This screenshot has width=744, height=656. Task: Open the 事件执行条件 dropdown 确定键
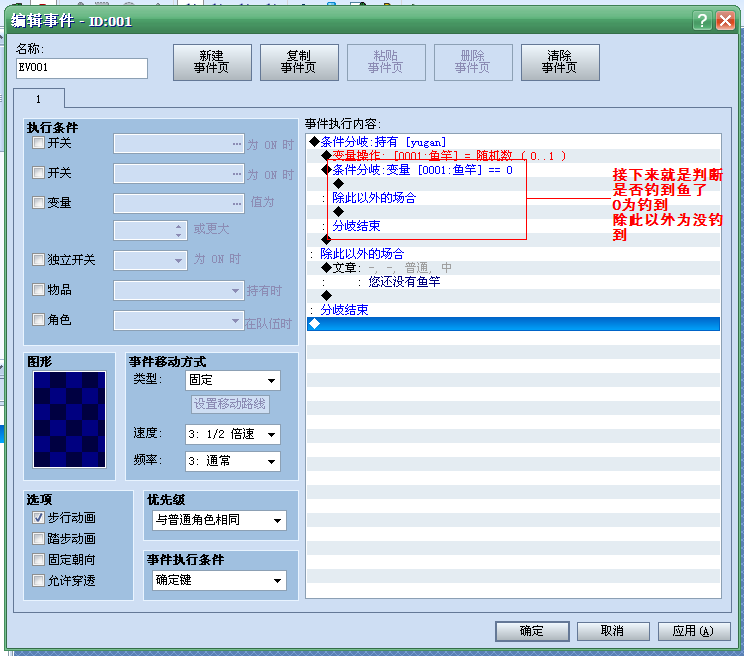click(x=219, y=580)
